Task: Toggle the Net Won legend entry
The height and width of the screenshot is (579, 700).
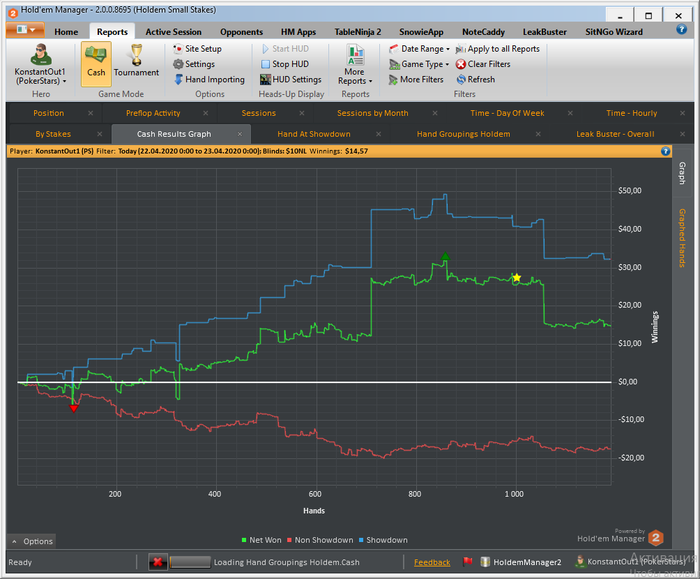Action: [262, 540]
